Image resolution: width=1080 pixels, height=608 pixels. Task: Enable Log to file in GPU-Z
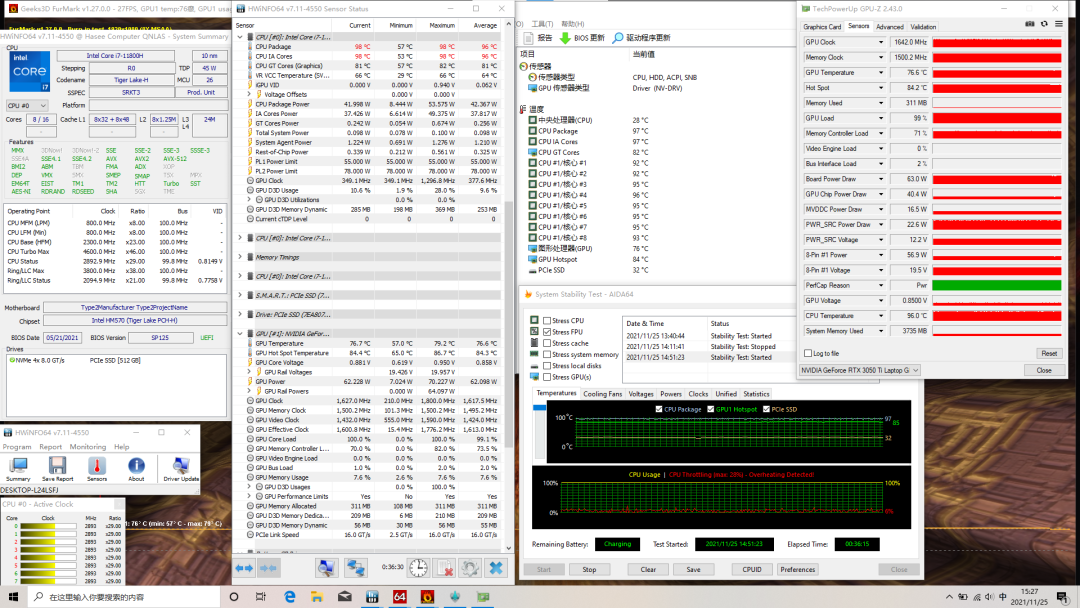click(808, 353)
